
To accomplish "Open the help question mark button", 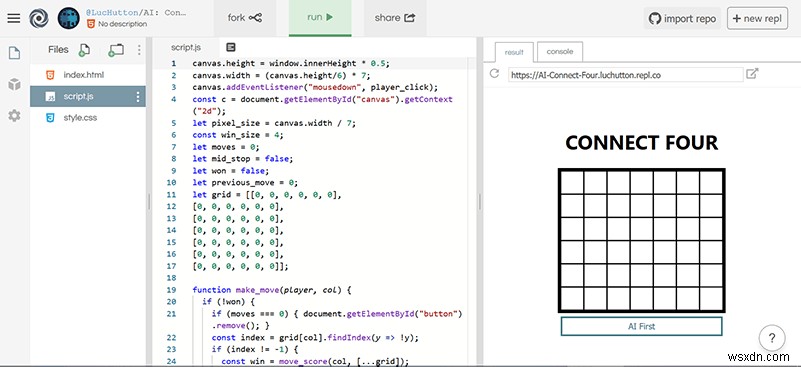I will click(772, 338).
